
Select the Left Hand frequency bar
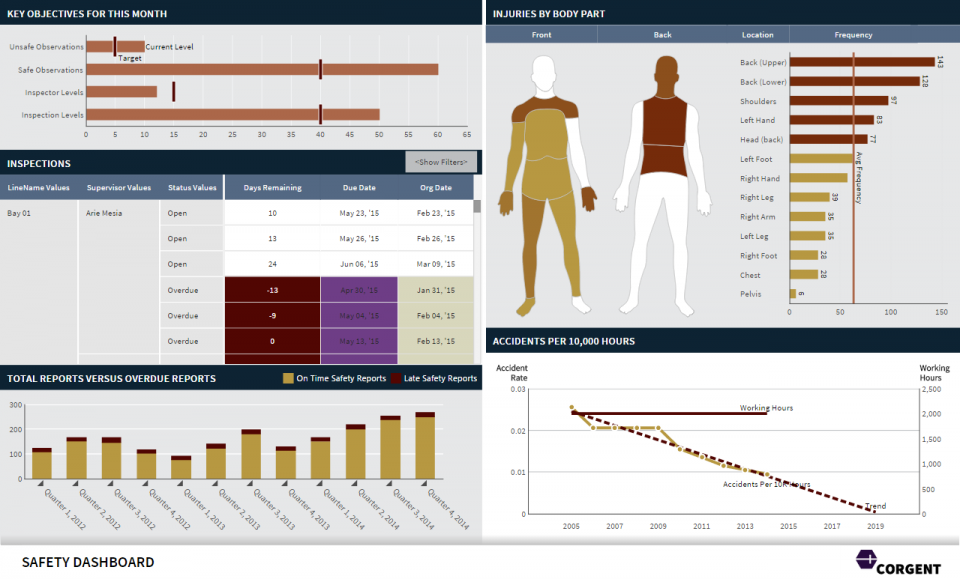click(831, 120)
